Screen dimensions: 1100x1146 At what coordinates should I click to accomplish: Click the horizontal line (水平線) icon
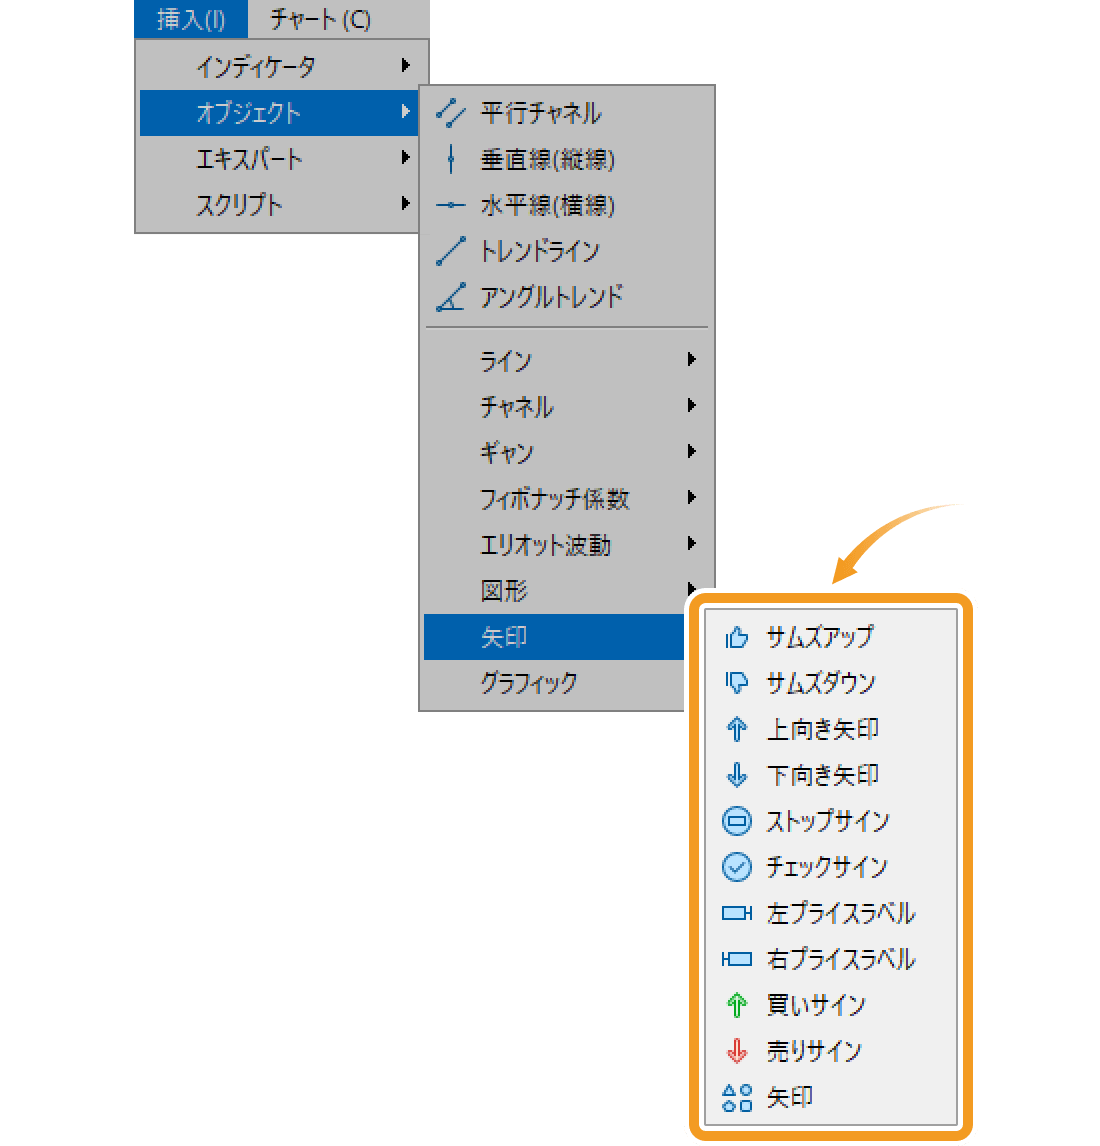450,205
